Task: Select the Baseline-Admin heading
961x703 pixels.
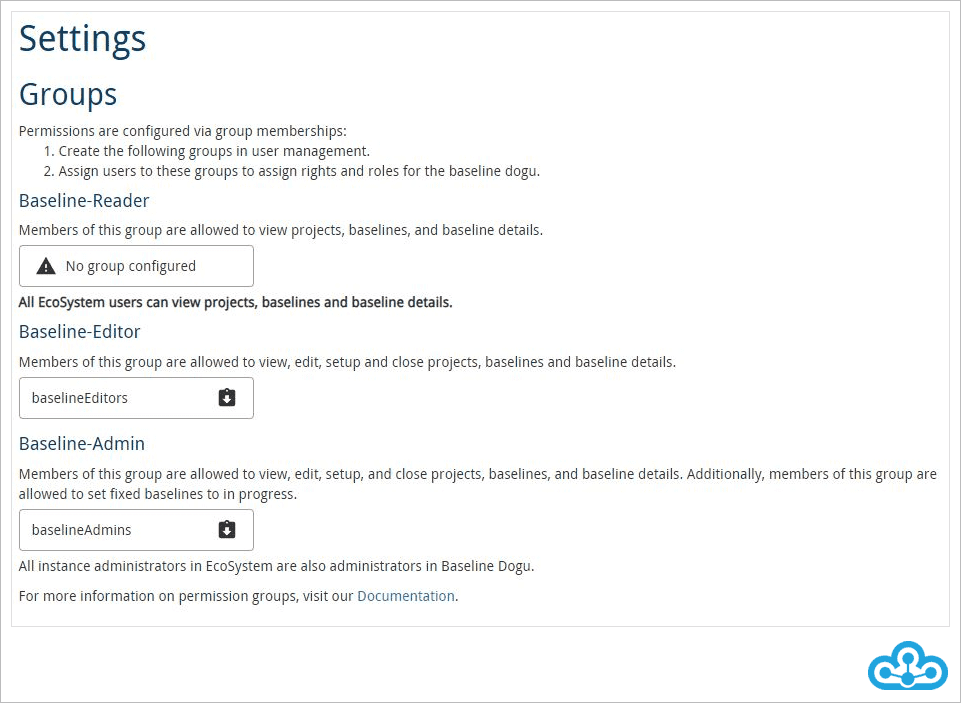Action: (81, 443)
